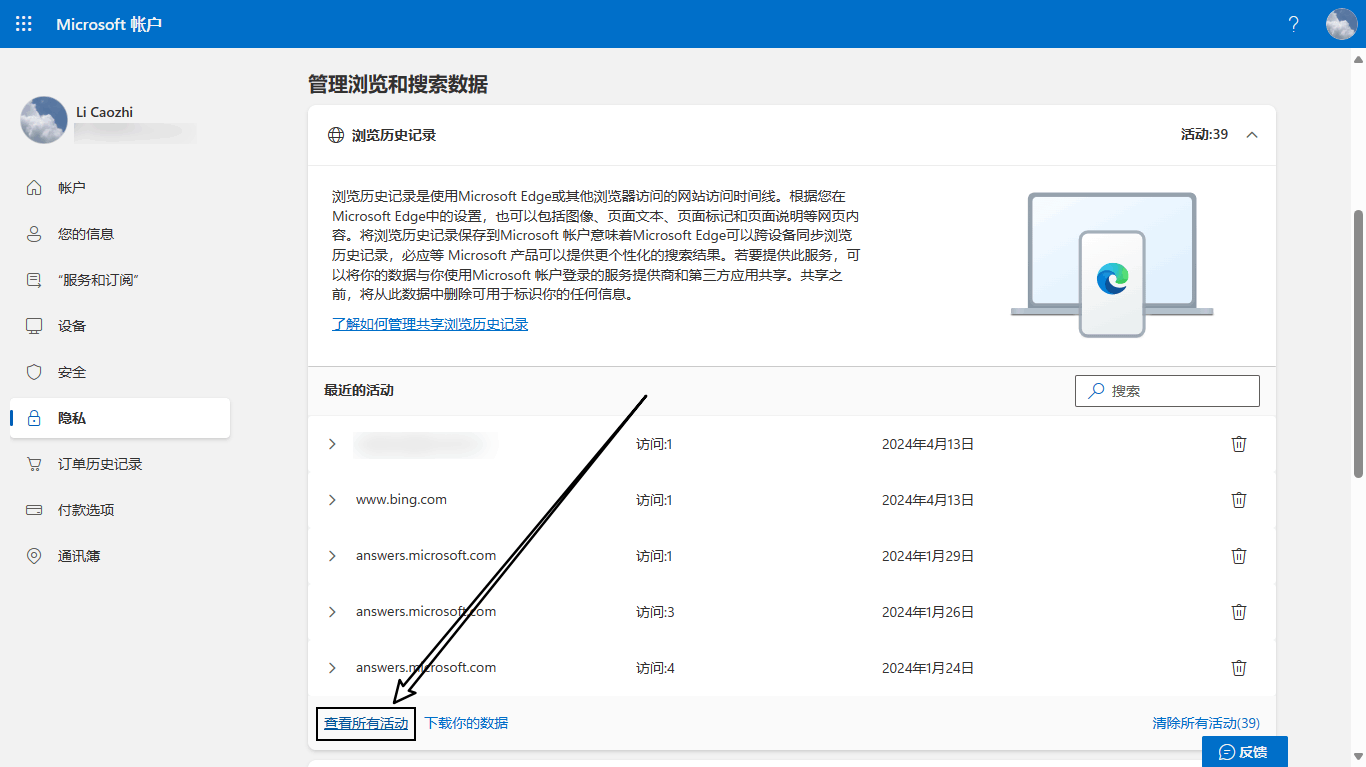Click the home icon beside 帐户
This screenshot has height=767, width=1366.
[34, 188]
